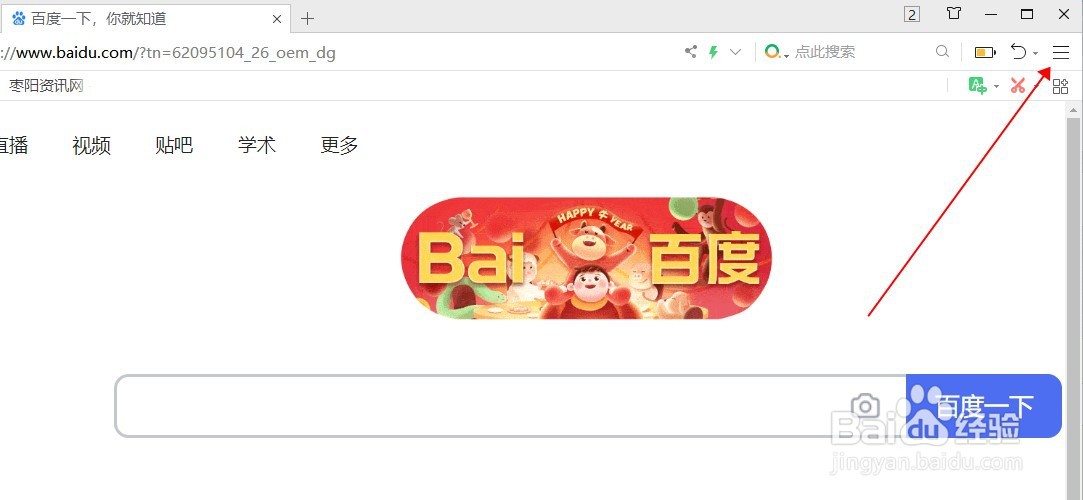Open the 贴吧 navigation link
Image resolution: width=1083 pixels, height=500 pixels.
tap(174, 145)
